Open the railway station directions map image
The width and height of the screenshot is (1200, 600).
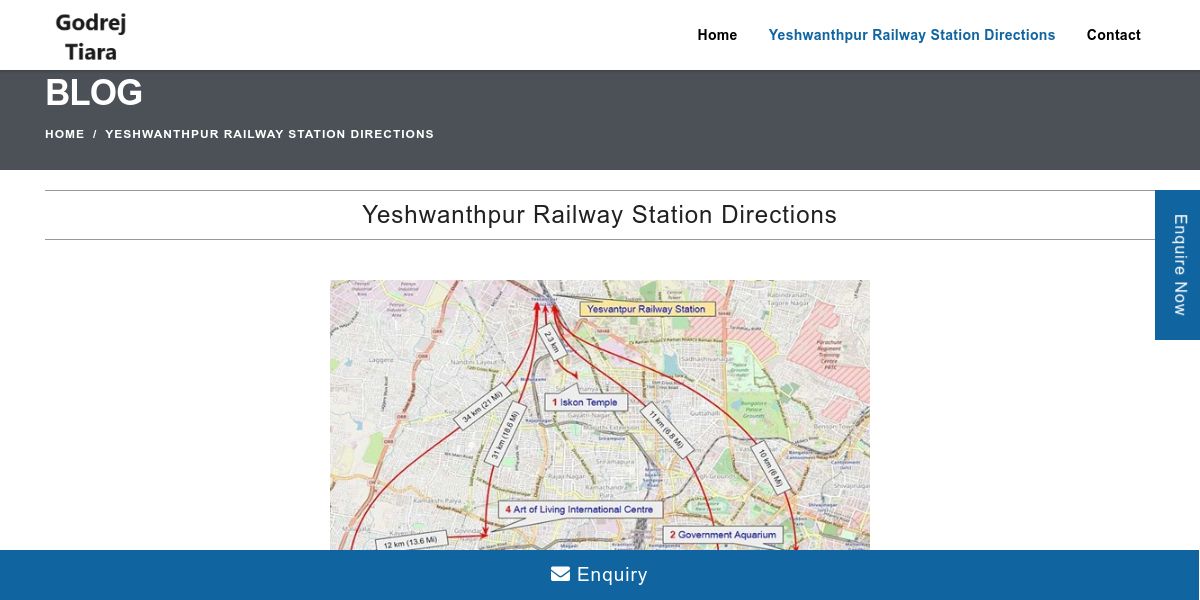point(600,415)
